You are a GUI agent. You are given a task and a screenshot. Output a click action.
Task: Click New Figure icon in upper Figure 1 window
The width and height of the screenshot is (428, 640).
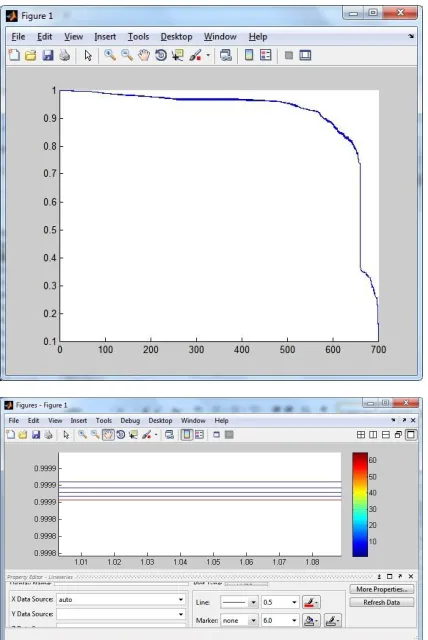click(x=14, y=55)
